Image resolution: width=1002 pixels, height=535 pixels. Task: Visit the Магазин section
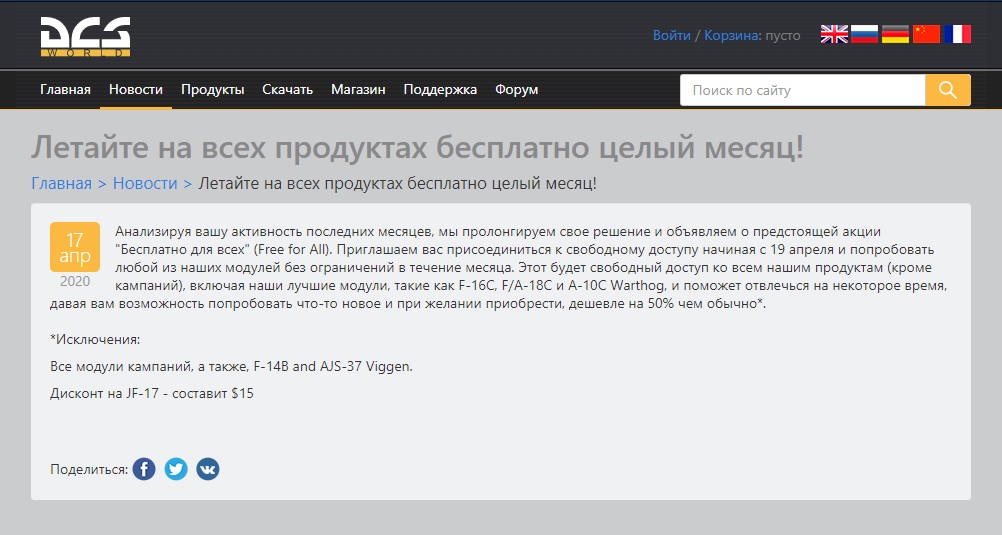click(358, 89)
